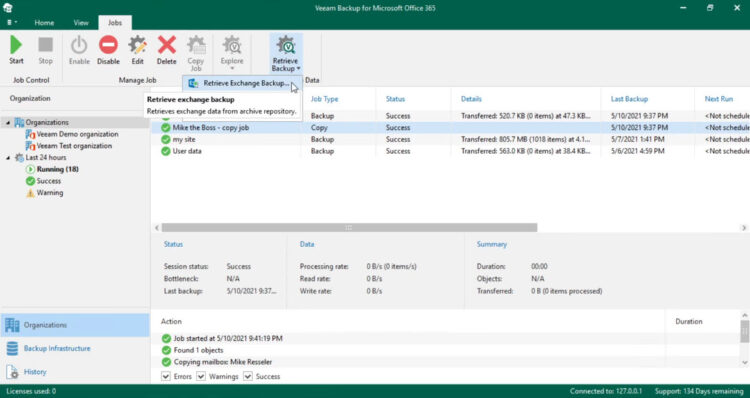The height and width of the screenshot is (398, 750).
Task: Open the Retrieve Backup dropdown
Action: point(286,53)
